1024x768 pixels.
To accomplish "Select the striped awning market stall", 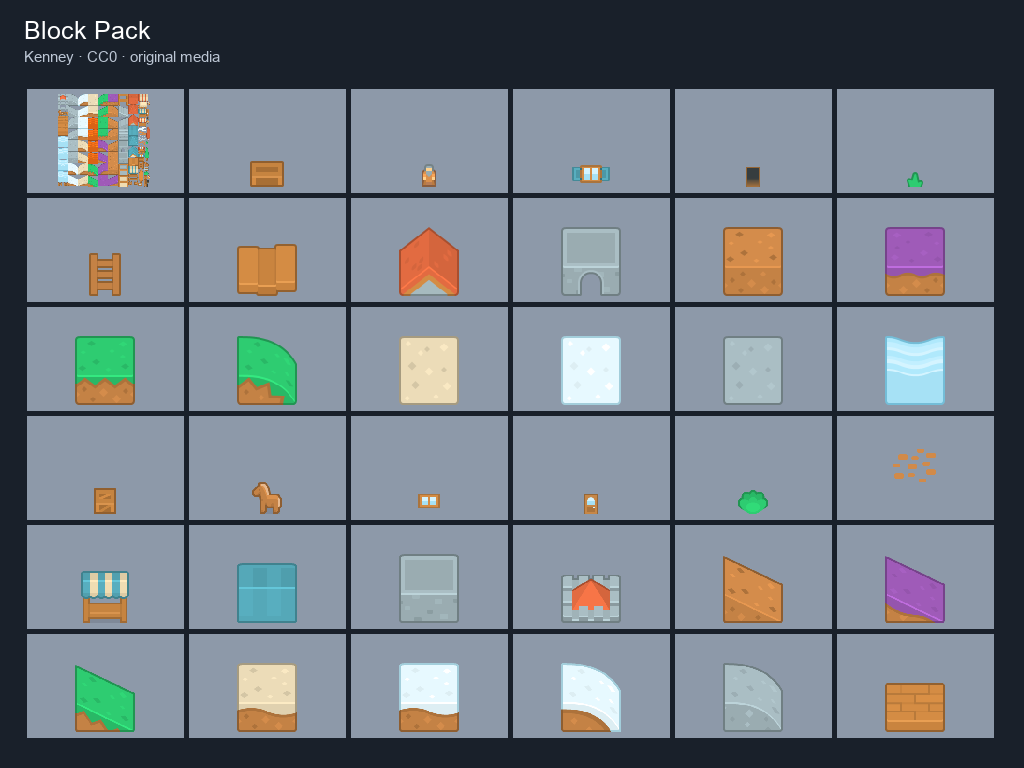I will click(105, 596).
